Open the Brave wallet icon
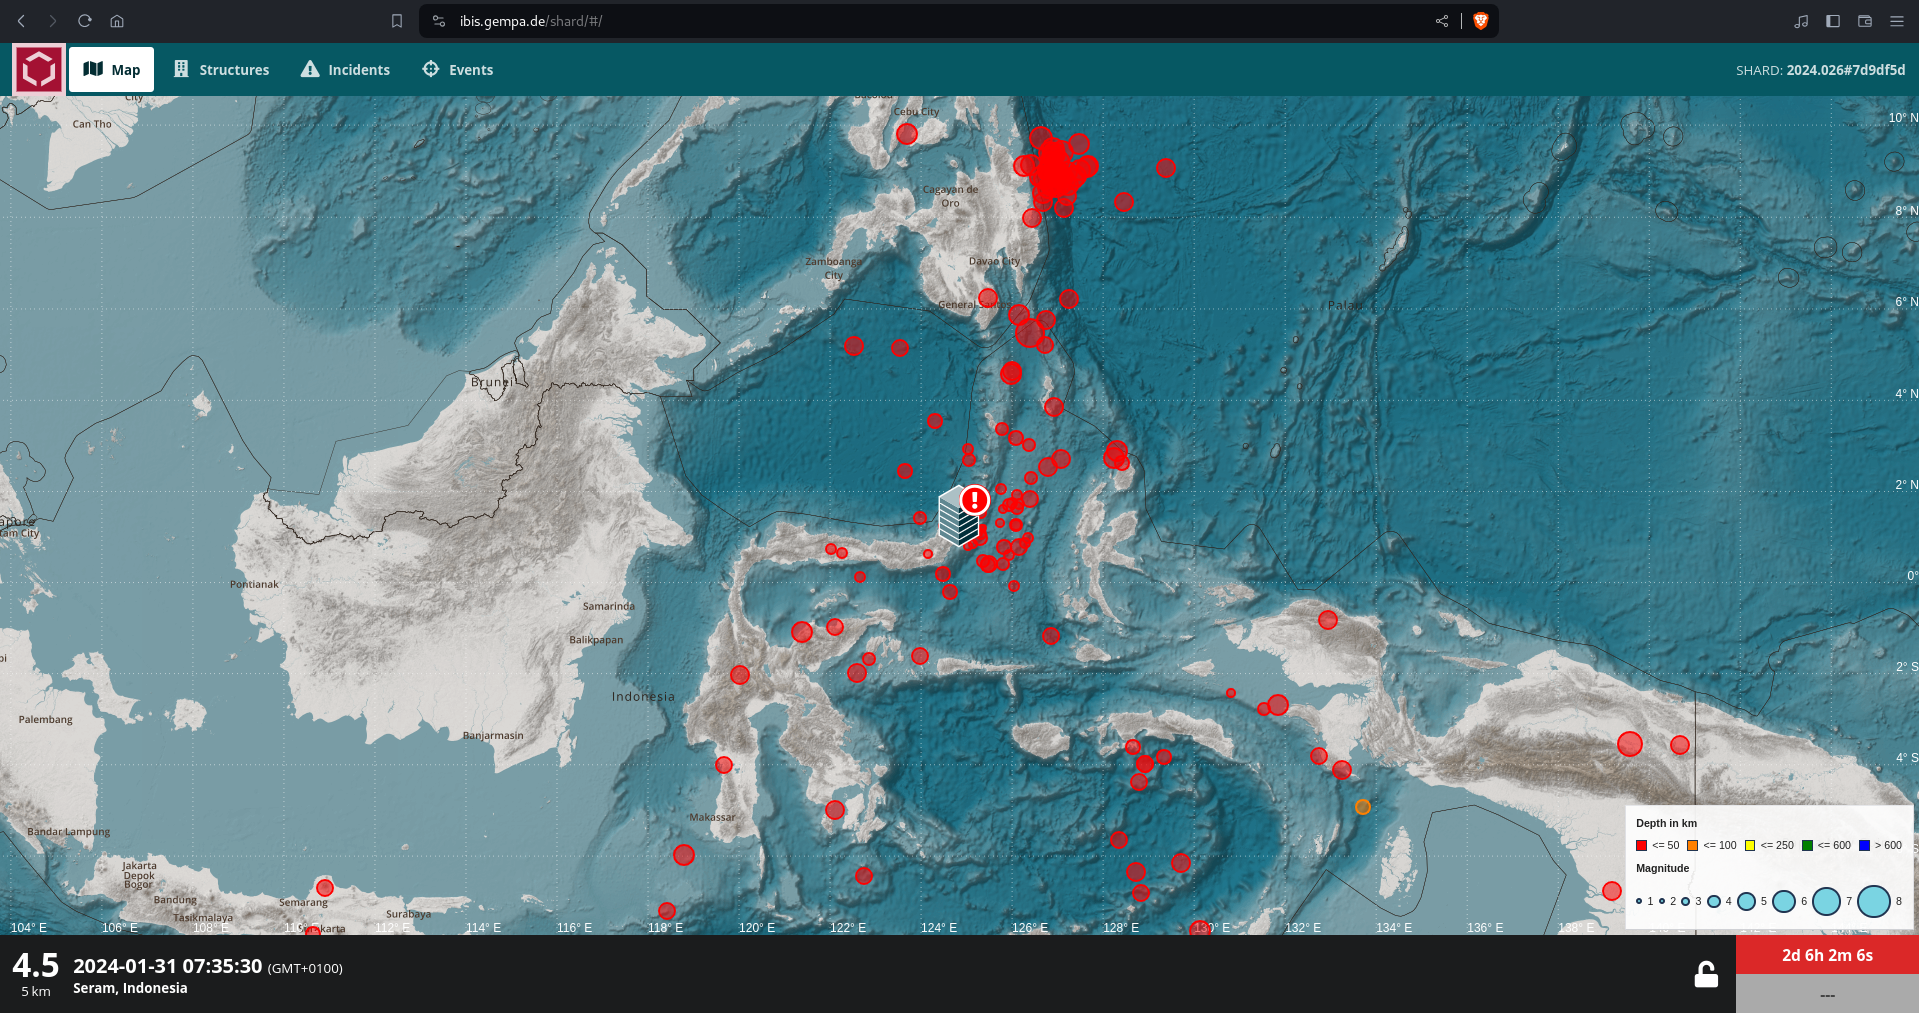1919x1013 pixels. (x=1865, y=21)
